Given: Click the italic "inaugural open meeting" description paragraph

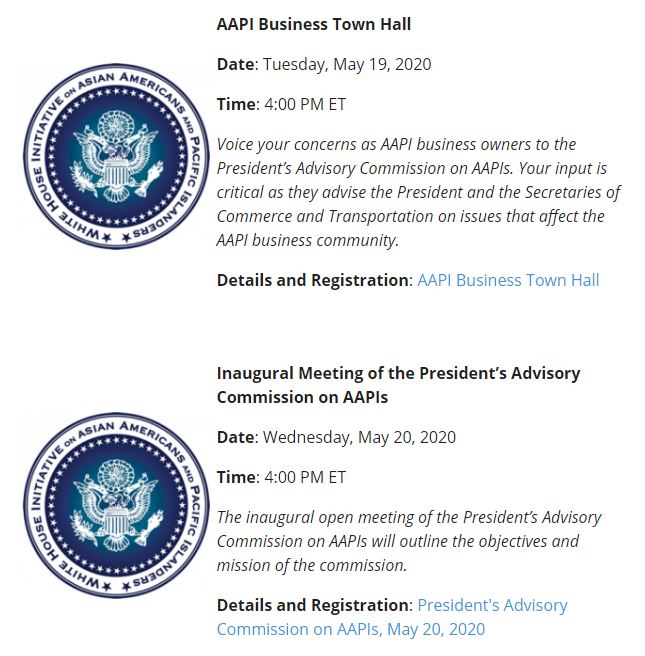Looking at the screenshot, I should pos(409,541).
